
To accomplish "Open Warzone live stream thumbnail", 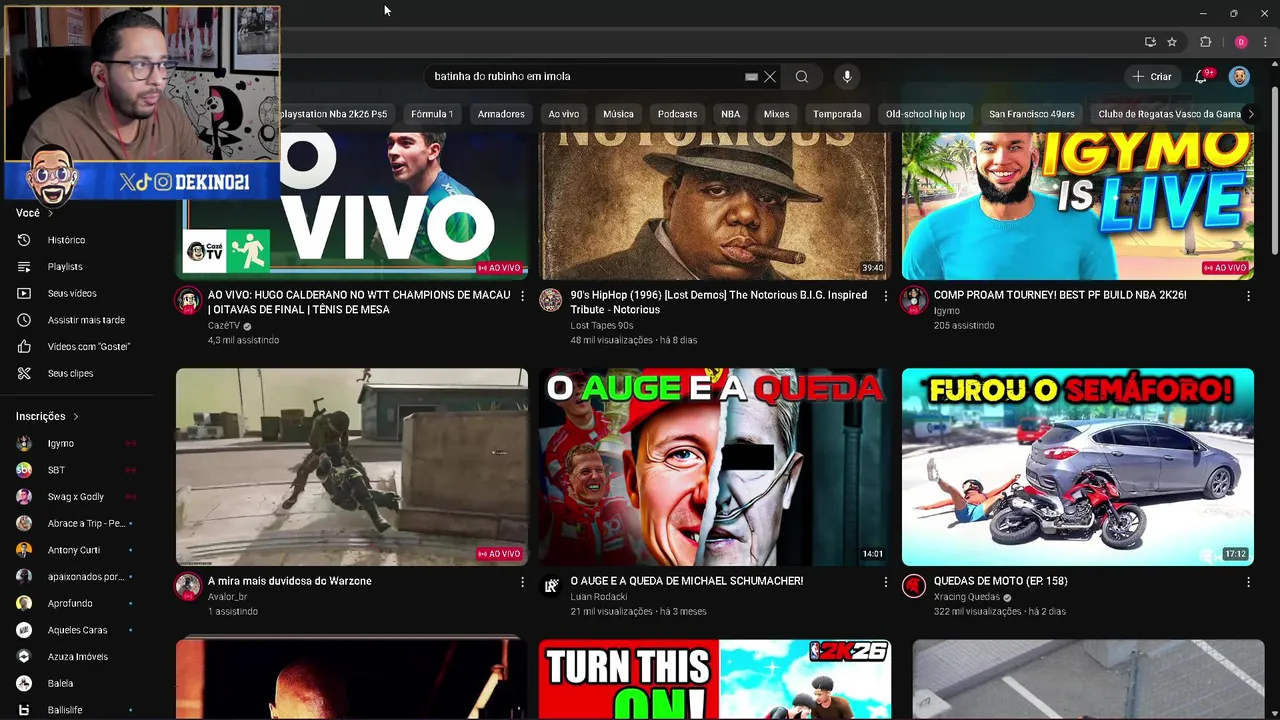I will (x=352, y=467).
